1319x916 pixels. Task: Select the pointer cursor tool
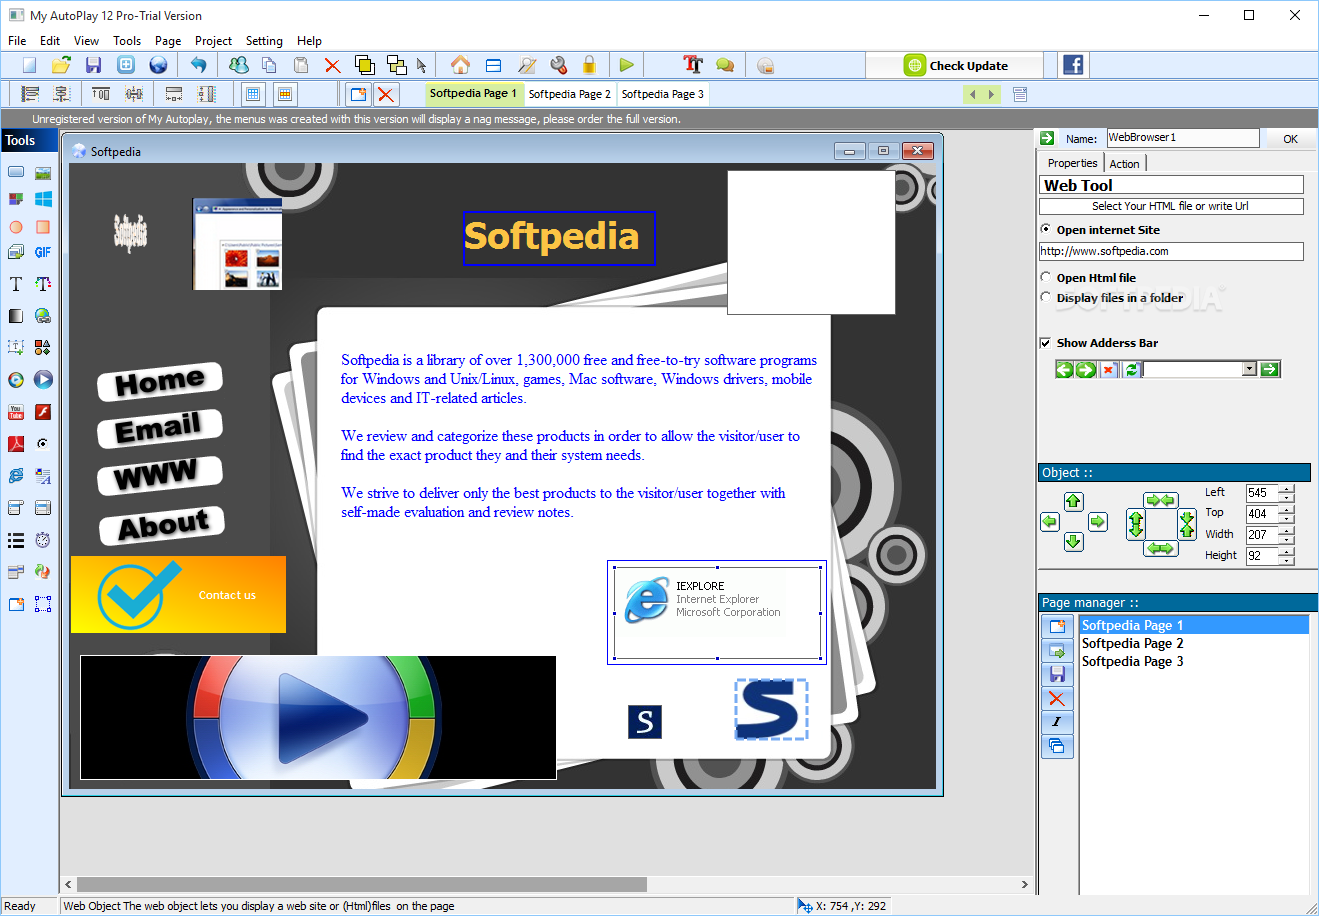[x=422, y=65]
